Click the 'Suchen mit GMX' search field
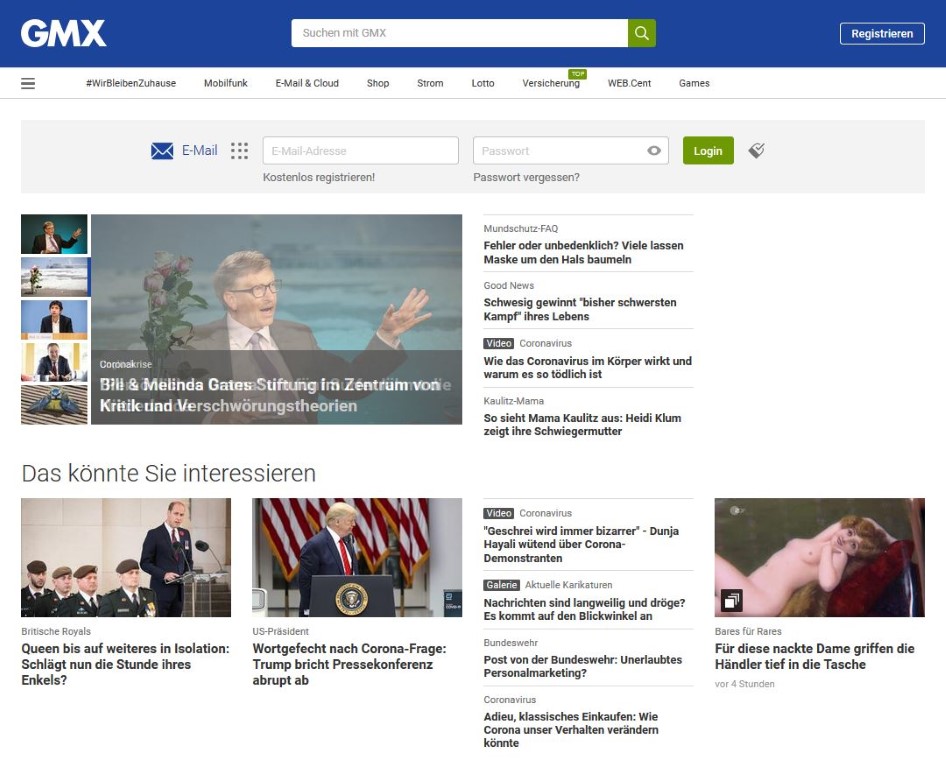The height and width of the screenshot is (768, 946). pyautogui.click(x=459, y=33)
